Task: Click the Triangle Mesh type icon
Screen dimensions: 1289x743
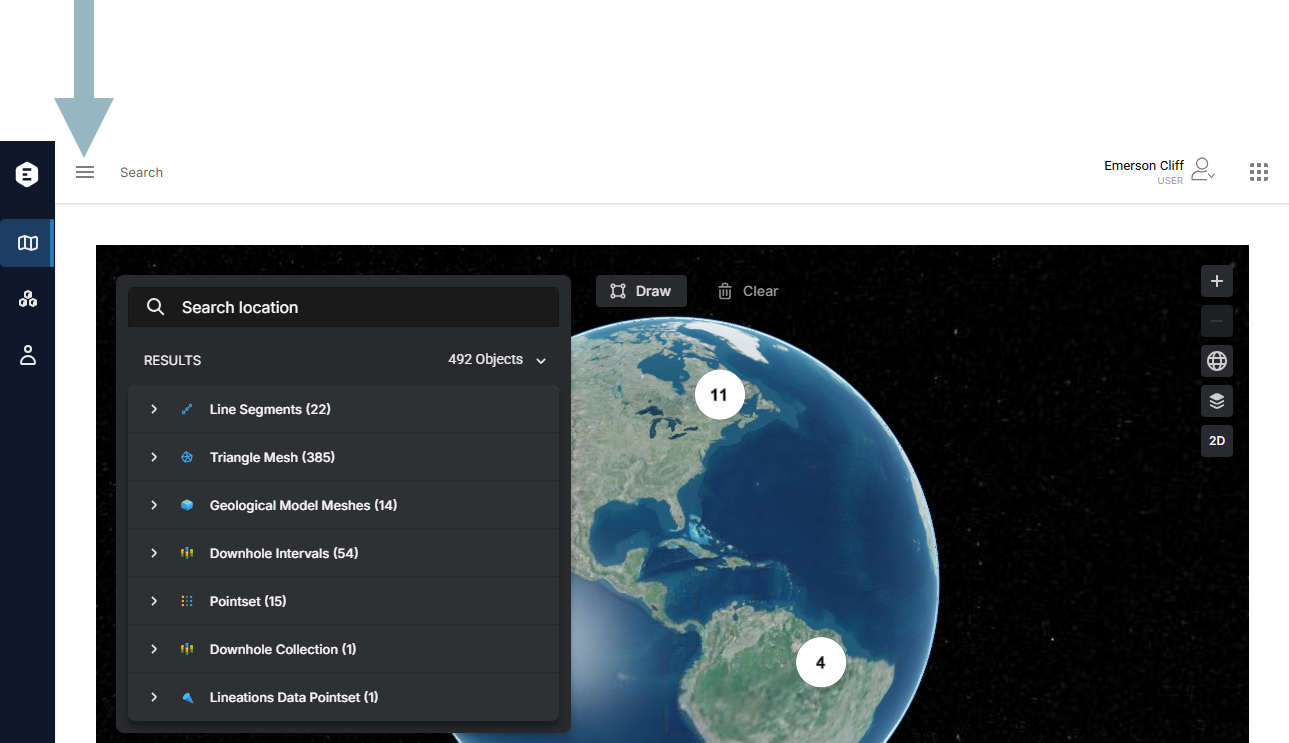Action: [187, 457]
